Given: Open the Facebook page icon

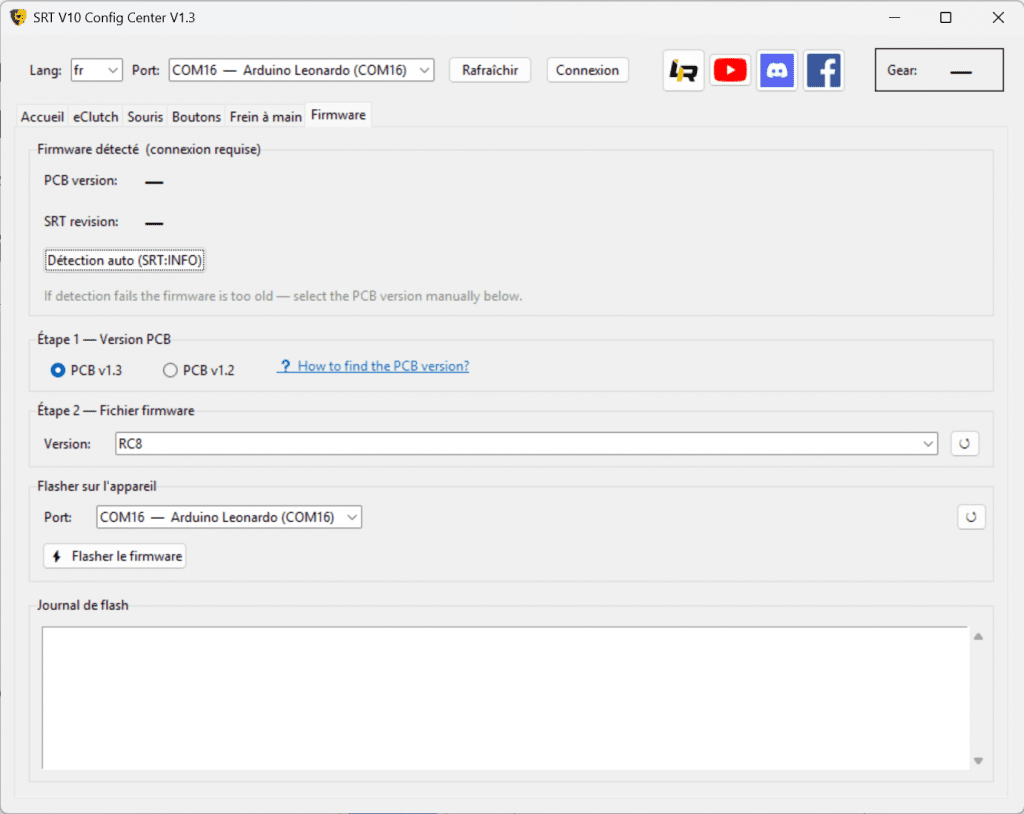Looking at the screenshot, I should coord(824,70).
